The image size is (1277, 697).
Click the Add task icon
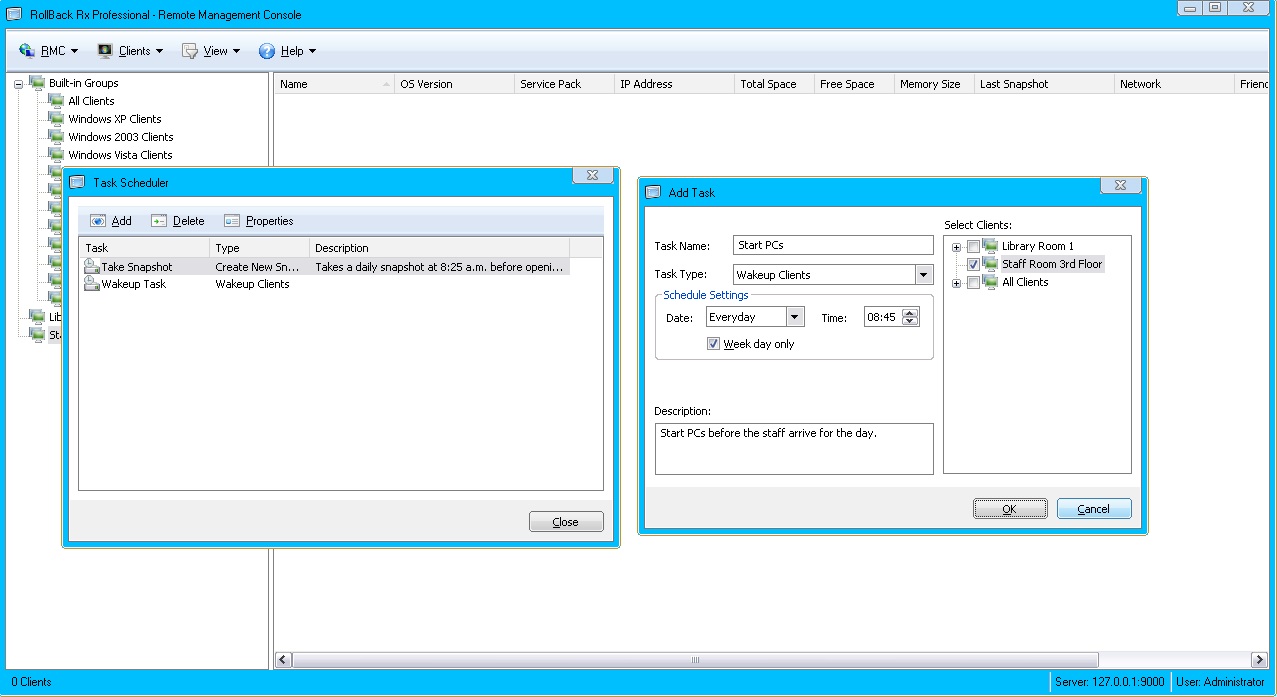pyautogui.click(x=98, y=221)
